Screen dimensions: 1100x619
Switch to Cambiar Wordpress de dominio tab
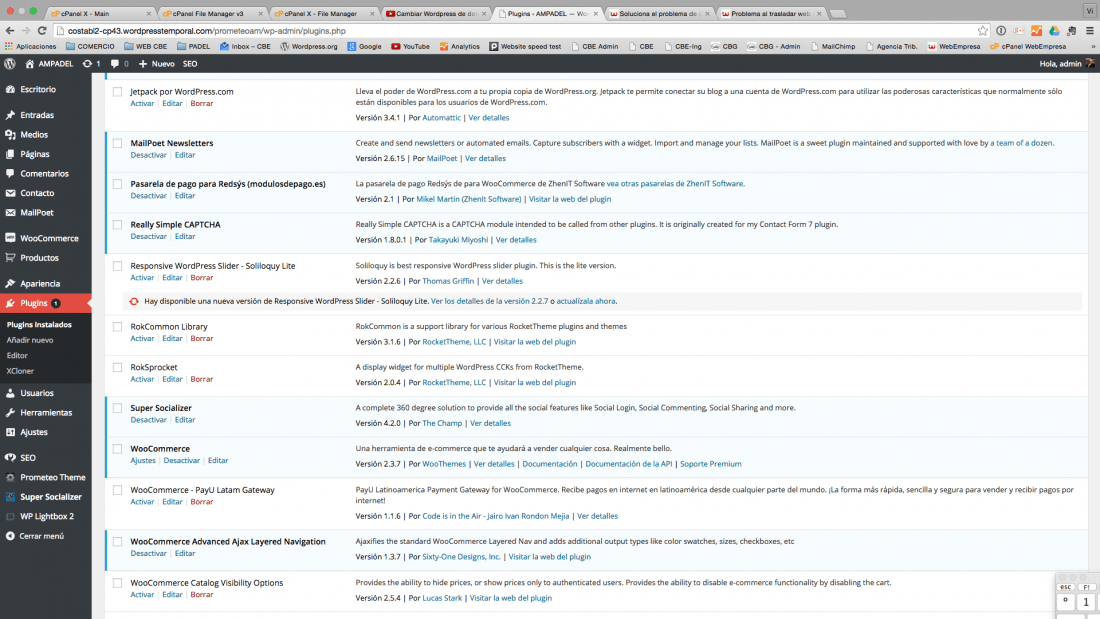click(436, 13)
